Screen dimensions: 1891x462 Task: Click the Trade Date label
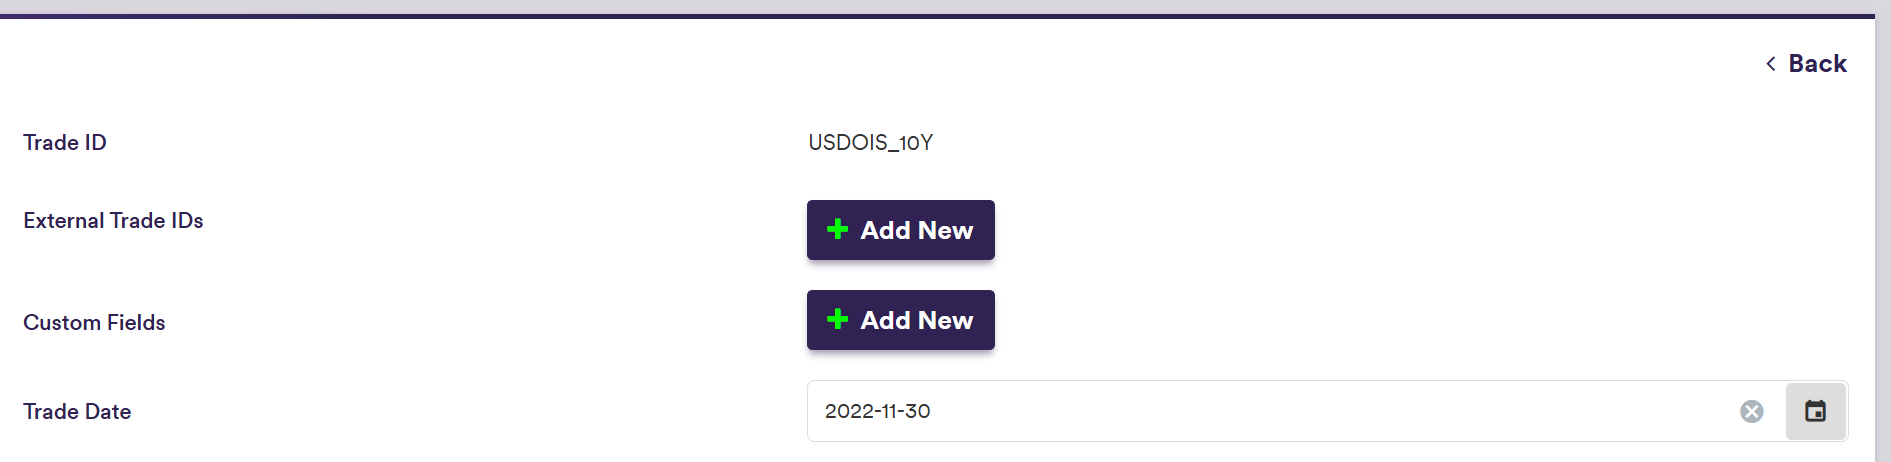pos(77,412)
